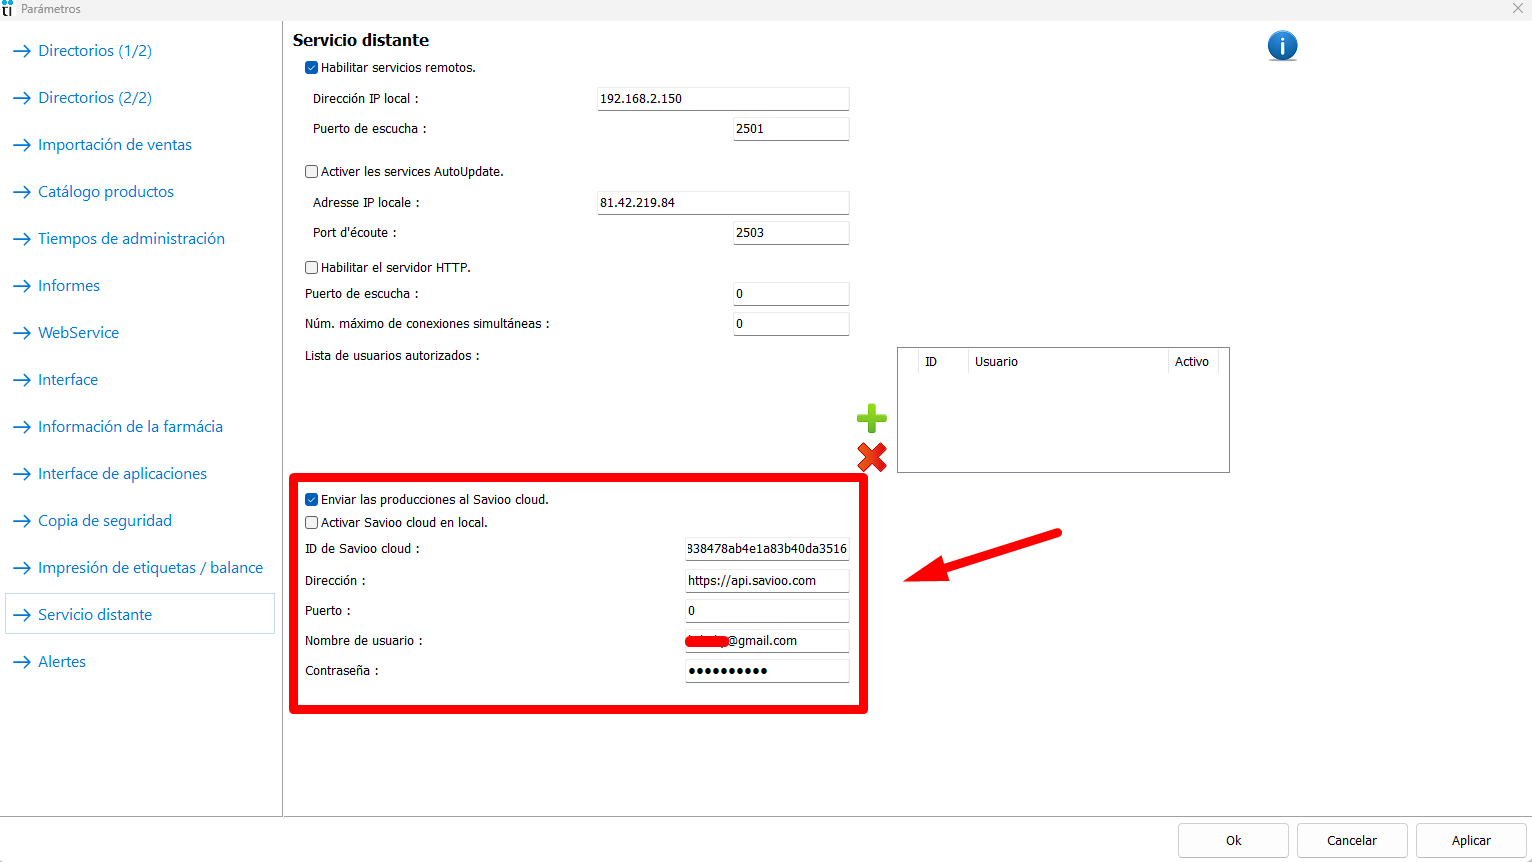Open Directorios (1/2) settings section
The width and height of the screenshot is (1532, 862).
pyautogui.click(x=95, y=51)
